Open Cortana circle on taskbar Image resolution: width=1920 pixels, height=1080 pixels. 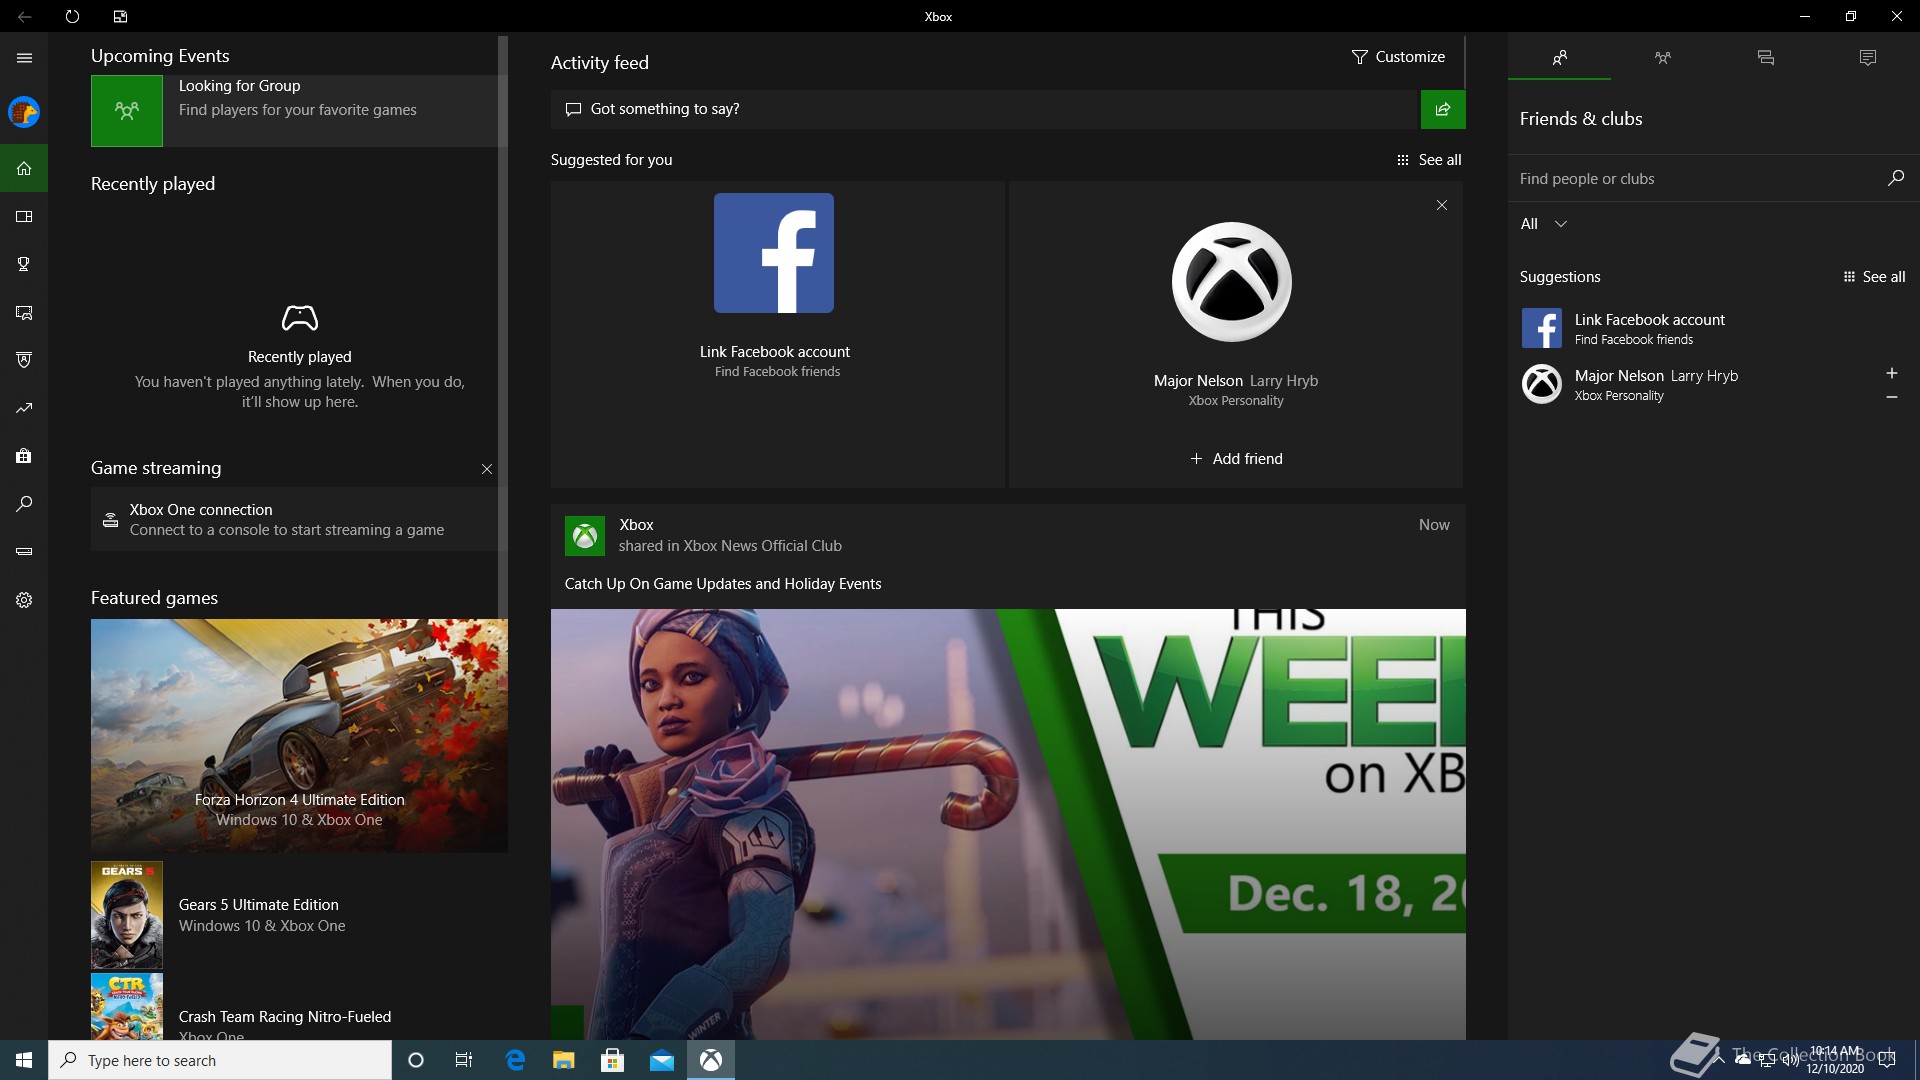(x=416, y=1060)
